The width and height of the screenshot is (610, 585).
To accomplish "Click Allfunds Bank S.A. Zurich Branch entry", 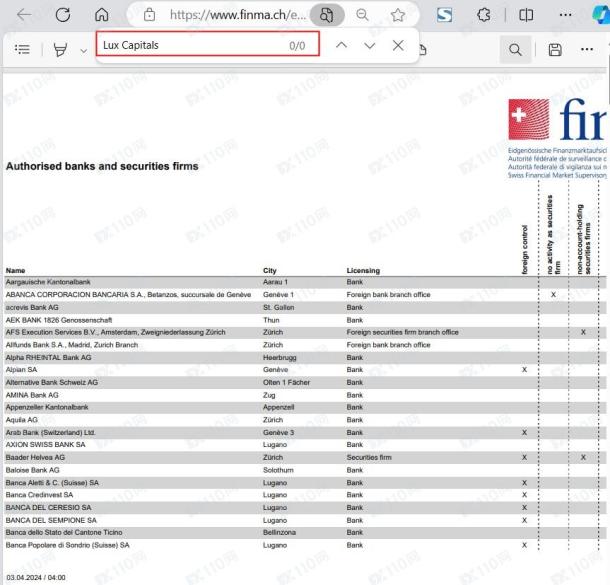I will click(x=72, y=345).
